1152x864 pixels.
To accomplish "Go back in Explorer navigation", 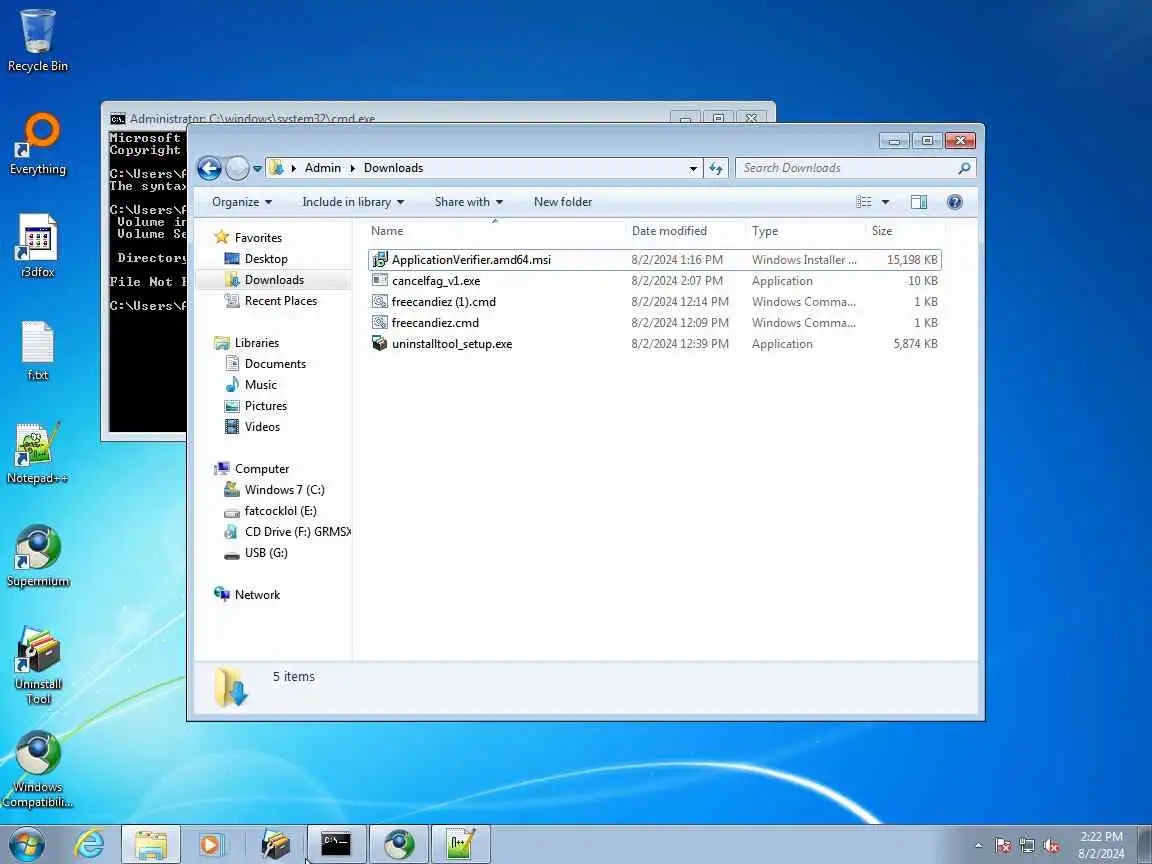I will (209, 168).
